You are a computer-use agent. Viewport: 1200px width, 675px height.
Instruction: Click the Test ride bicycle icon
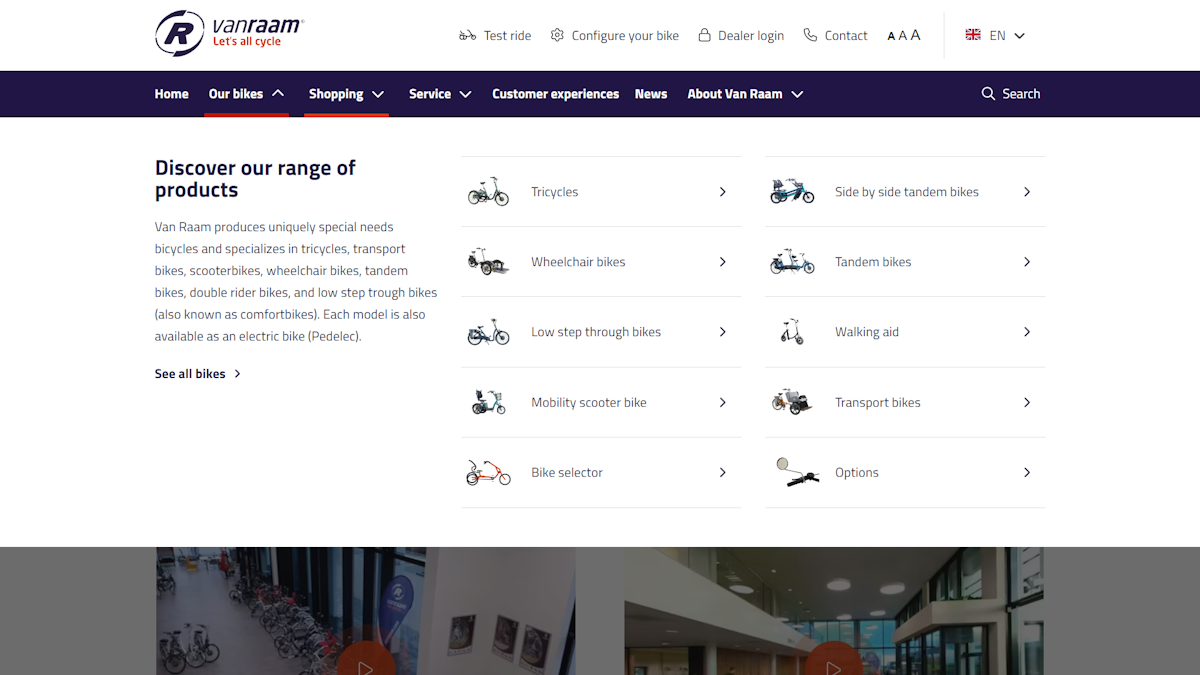click(467, 35)
